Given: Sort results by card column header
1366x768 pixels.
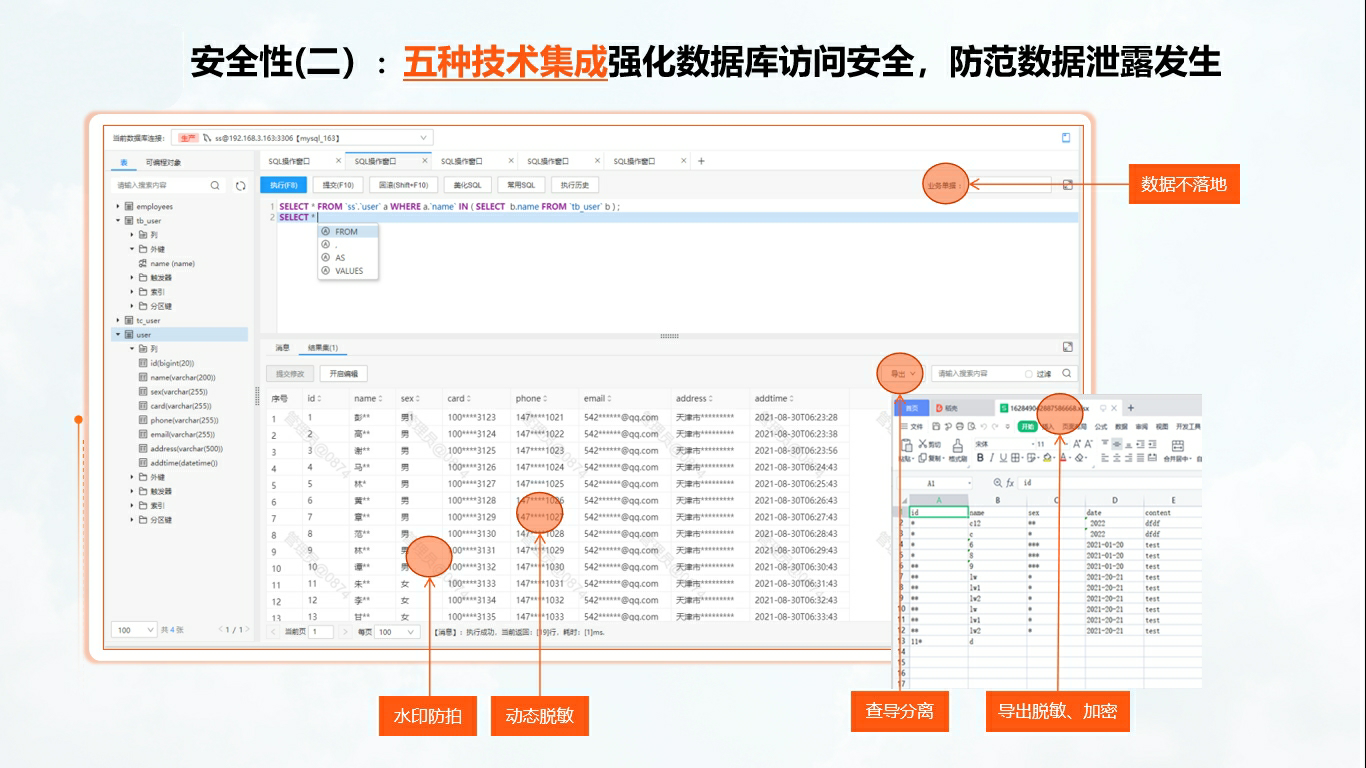Looking at the screenshot, I should pos(458,399).
